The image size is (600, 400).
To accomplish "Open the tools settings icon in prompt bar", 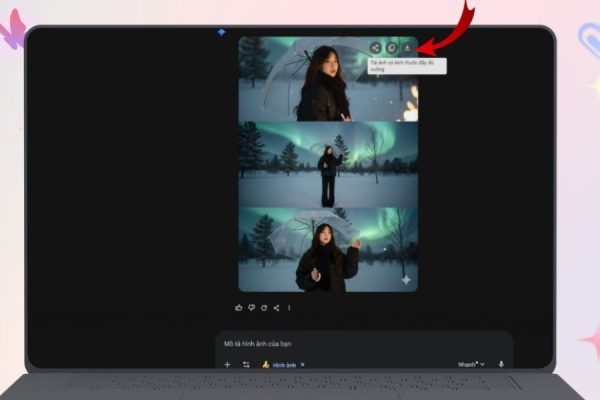I will tap(246, 365).
